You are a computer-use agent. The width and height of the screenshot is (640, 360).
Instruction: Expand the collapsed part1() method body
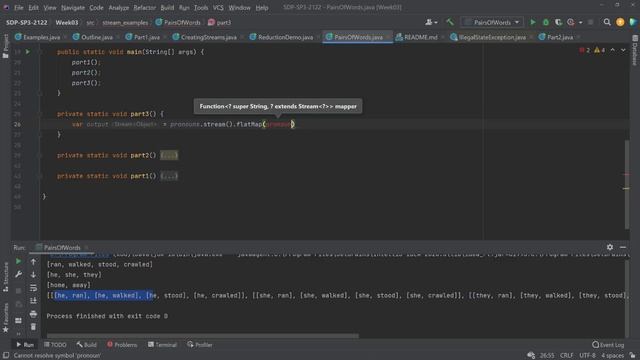(x=169, y=176)
